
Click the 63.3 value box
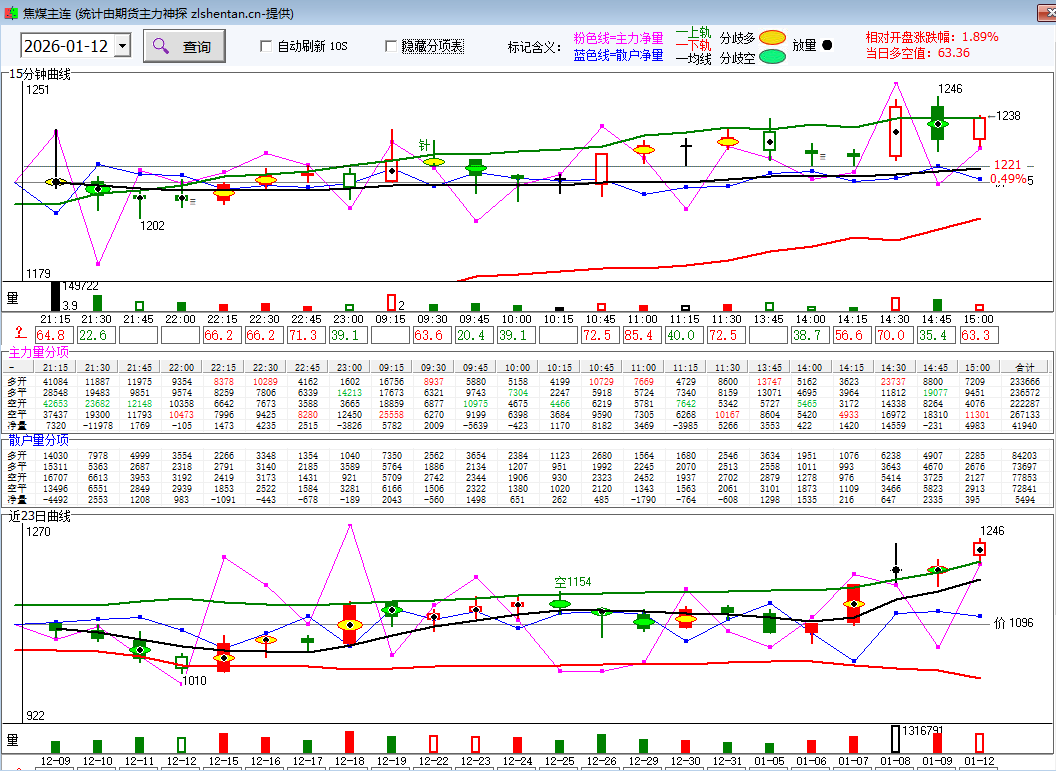click(x=979, y=335)
